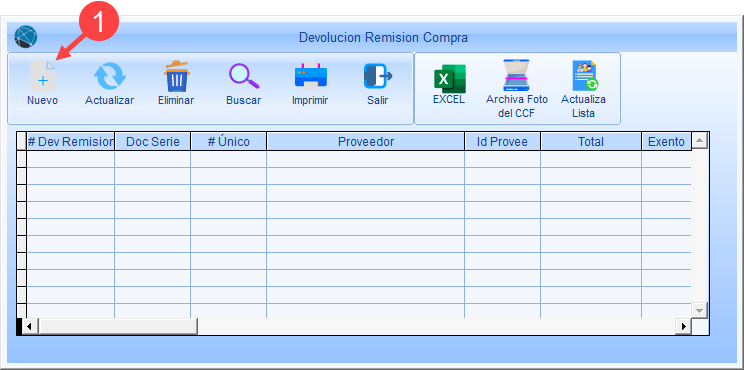Click the vertical scrollbar down arrow

(x=699, y=310)
